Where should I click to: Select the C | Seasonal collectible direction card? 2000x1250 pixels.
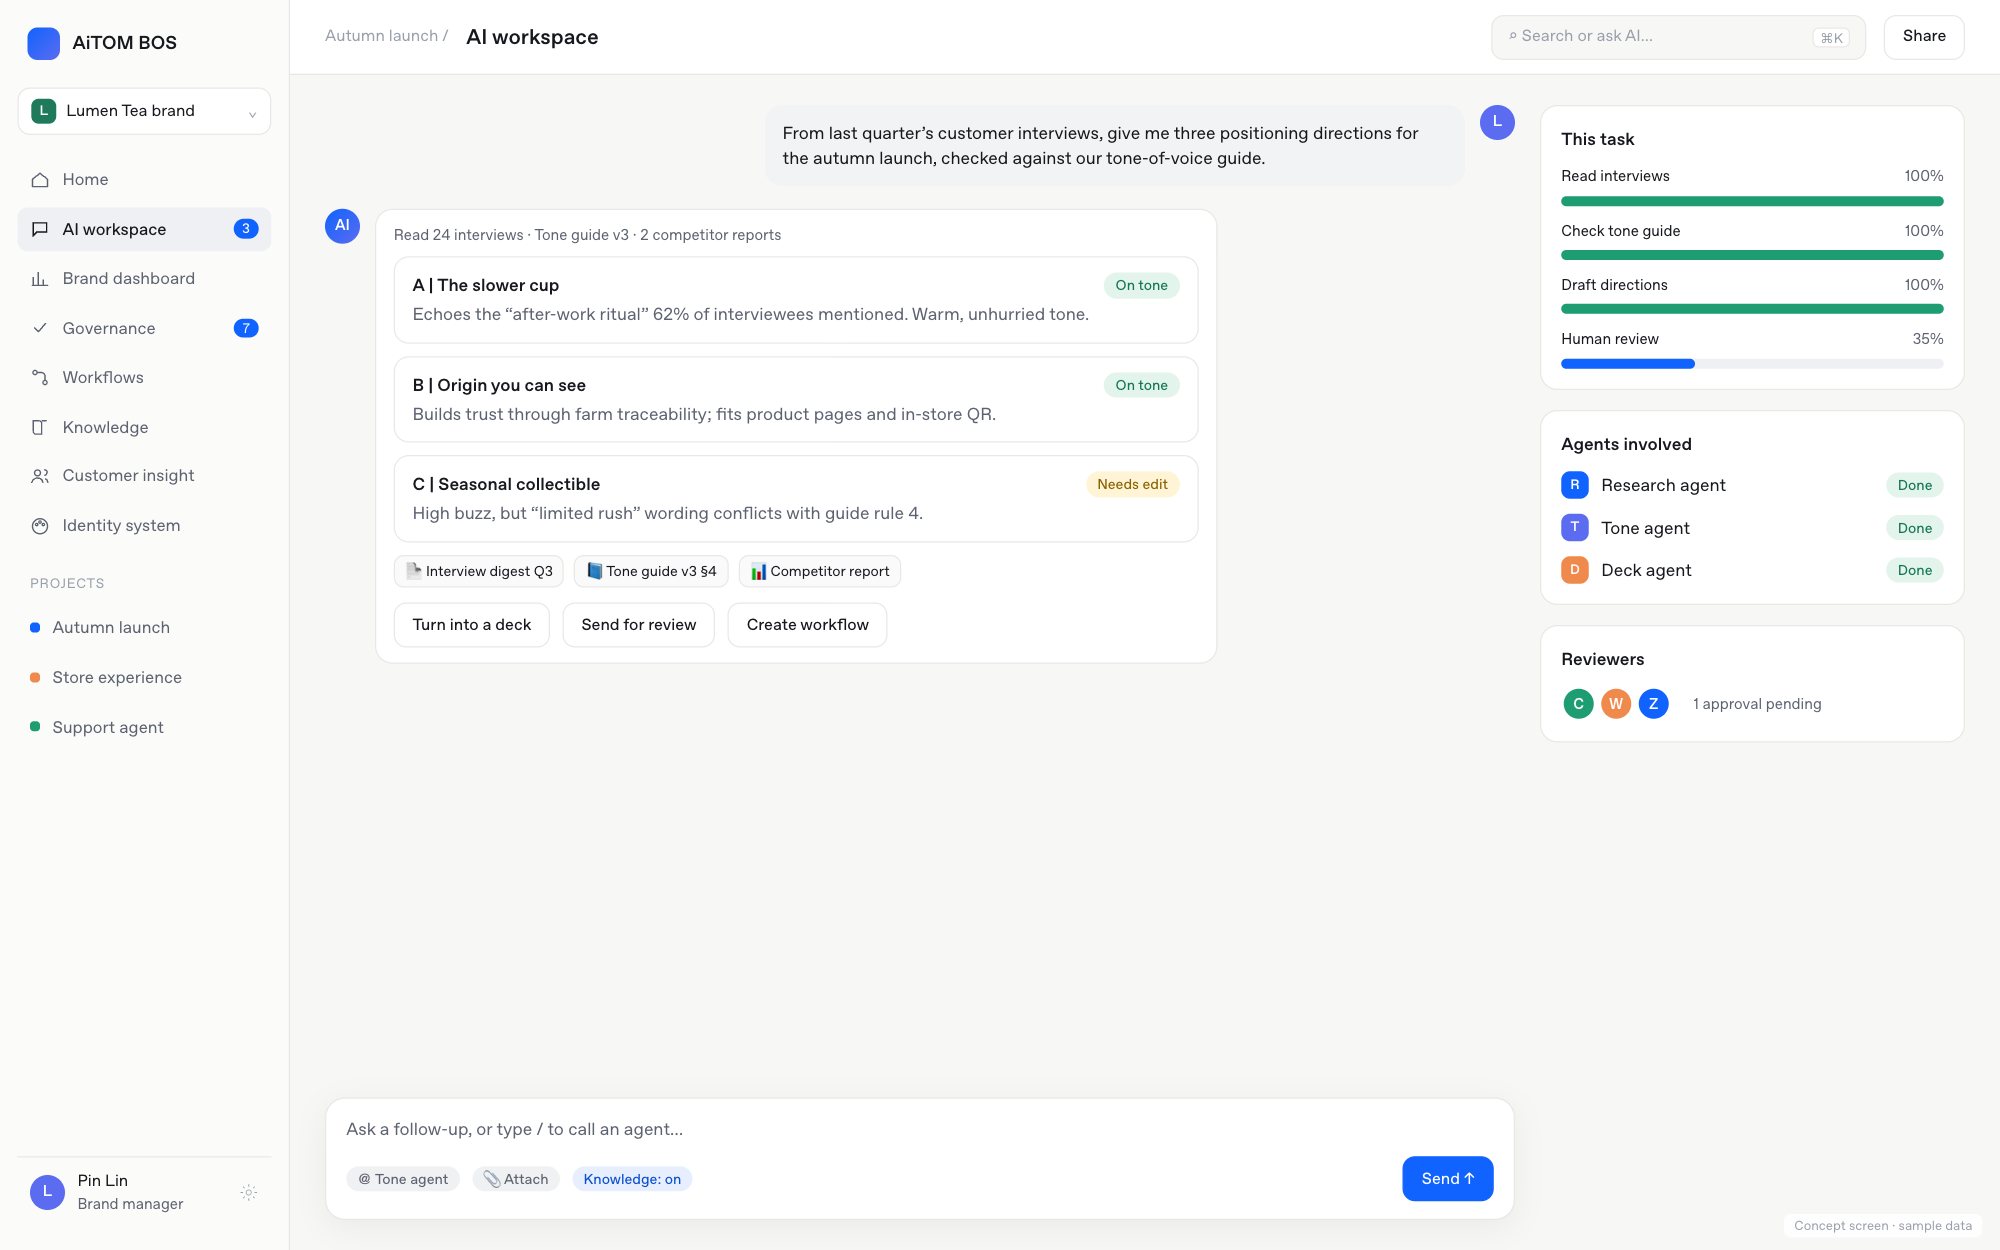pyautogui.click(x=796, y=499)
